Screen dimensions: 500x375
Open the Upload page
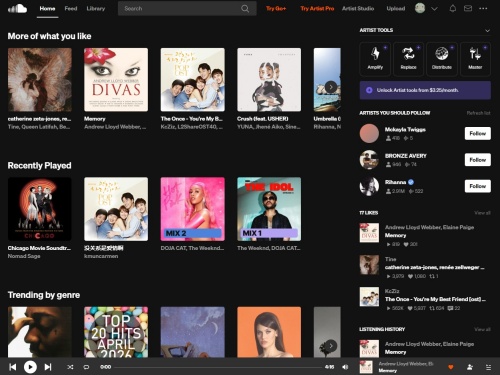[x=396, y=8]
